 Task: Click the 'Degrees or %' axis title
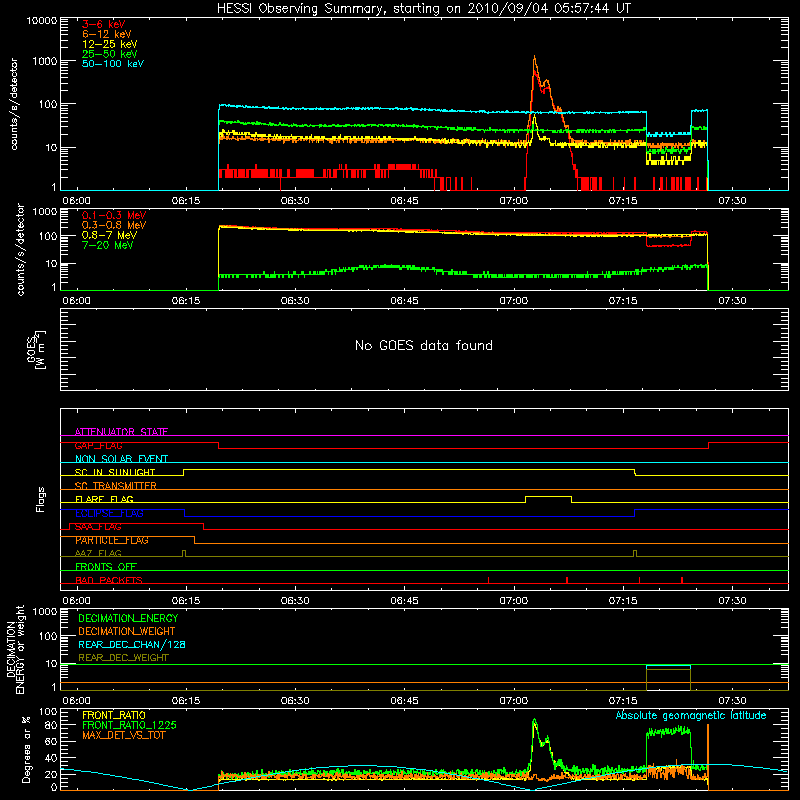tap(26, 749)
